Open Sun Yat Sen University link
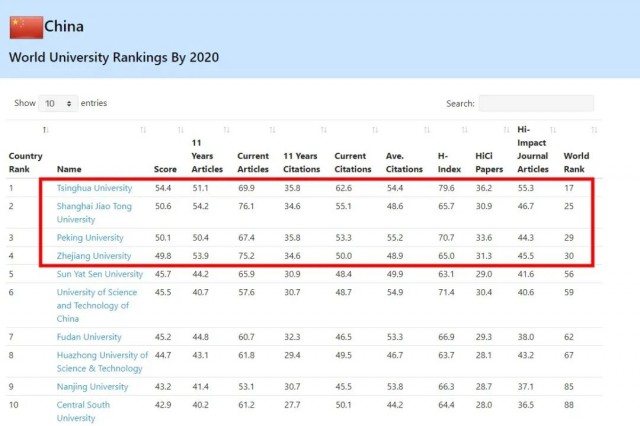640x426 pixels. coord(100,274)
